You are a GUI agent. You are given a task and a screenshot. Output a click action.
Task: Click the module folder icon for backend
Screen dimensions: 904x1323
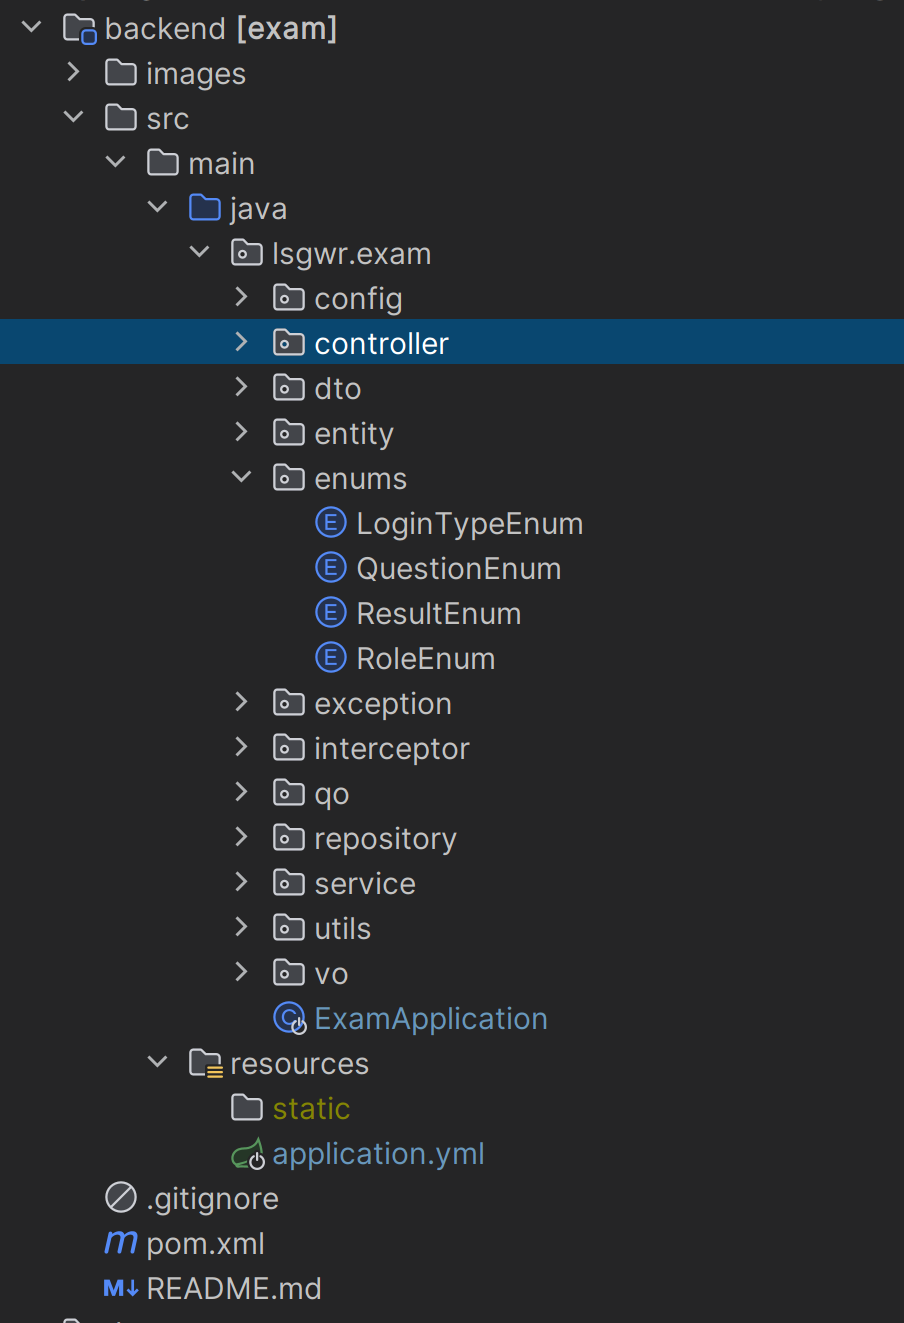click(79, 28)
